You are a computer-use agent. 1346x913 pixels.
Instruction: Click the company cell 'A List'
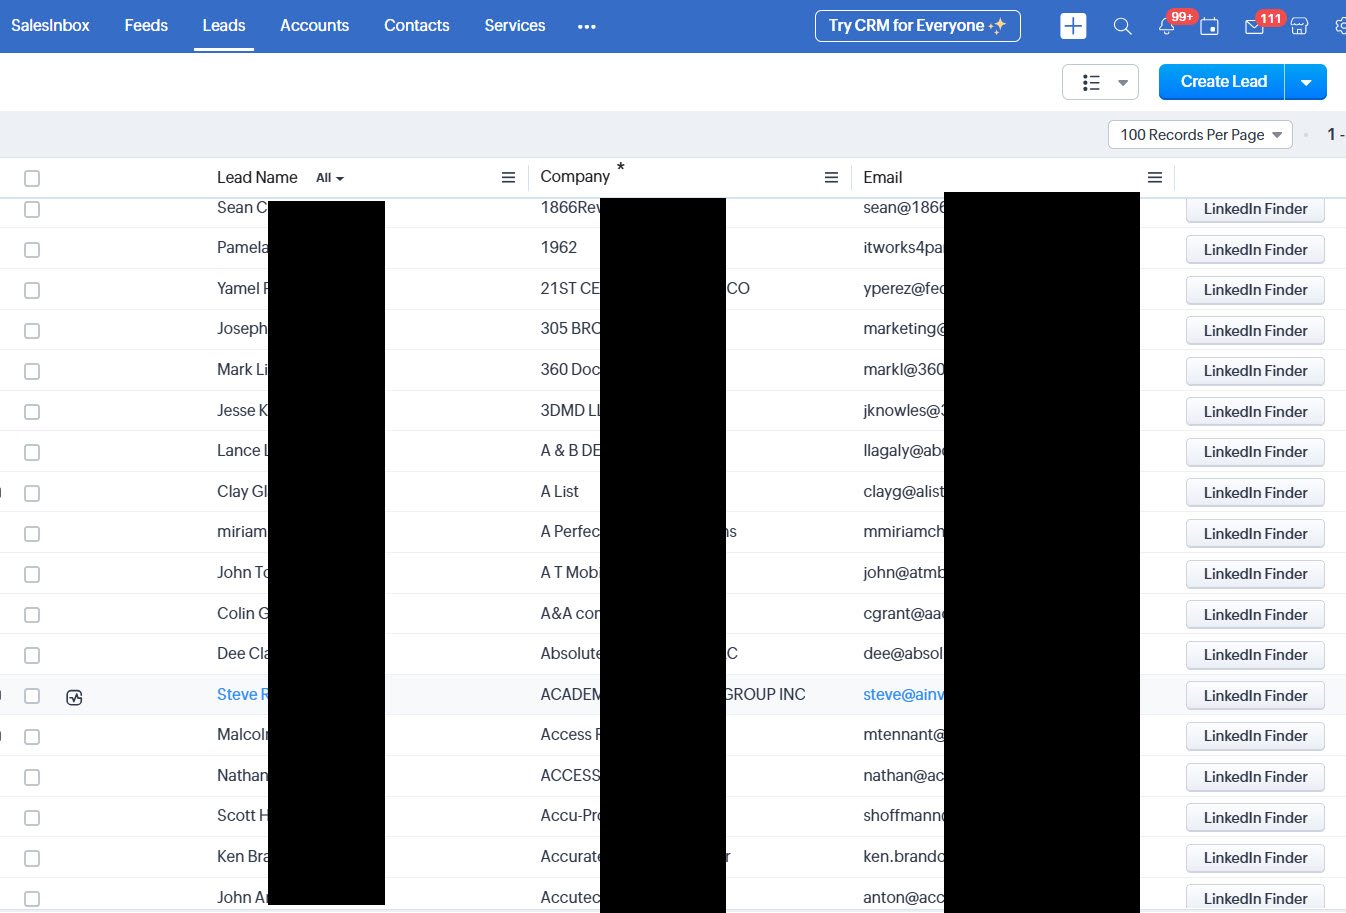[x=560, y=491]
